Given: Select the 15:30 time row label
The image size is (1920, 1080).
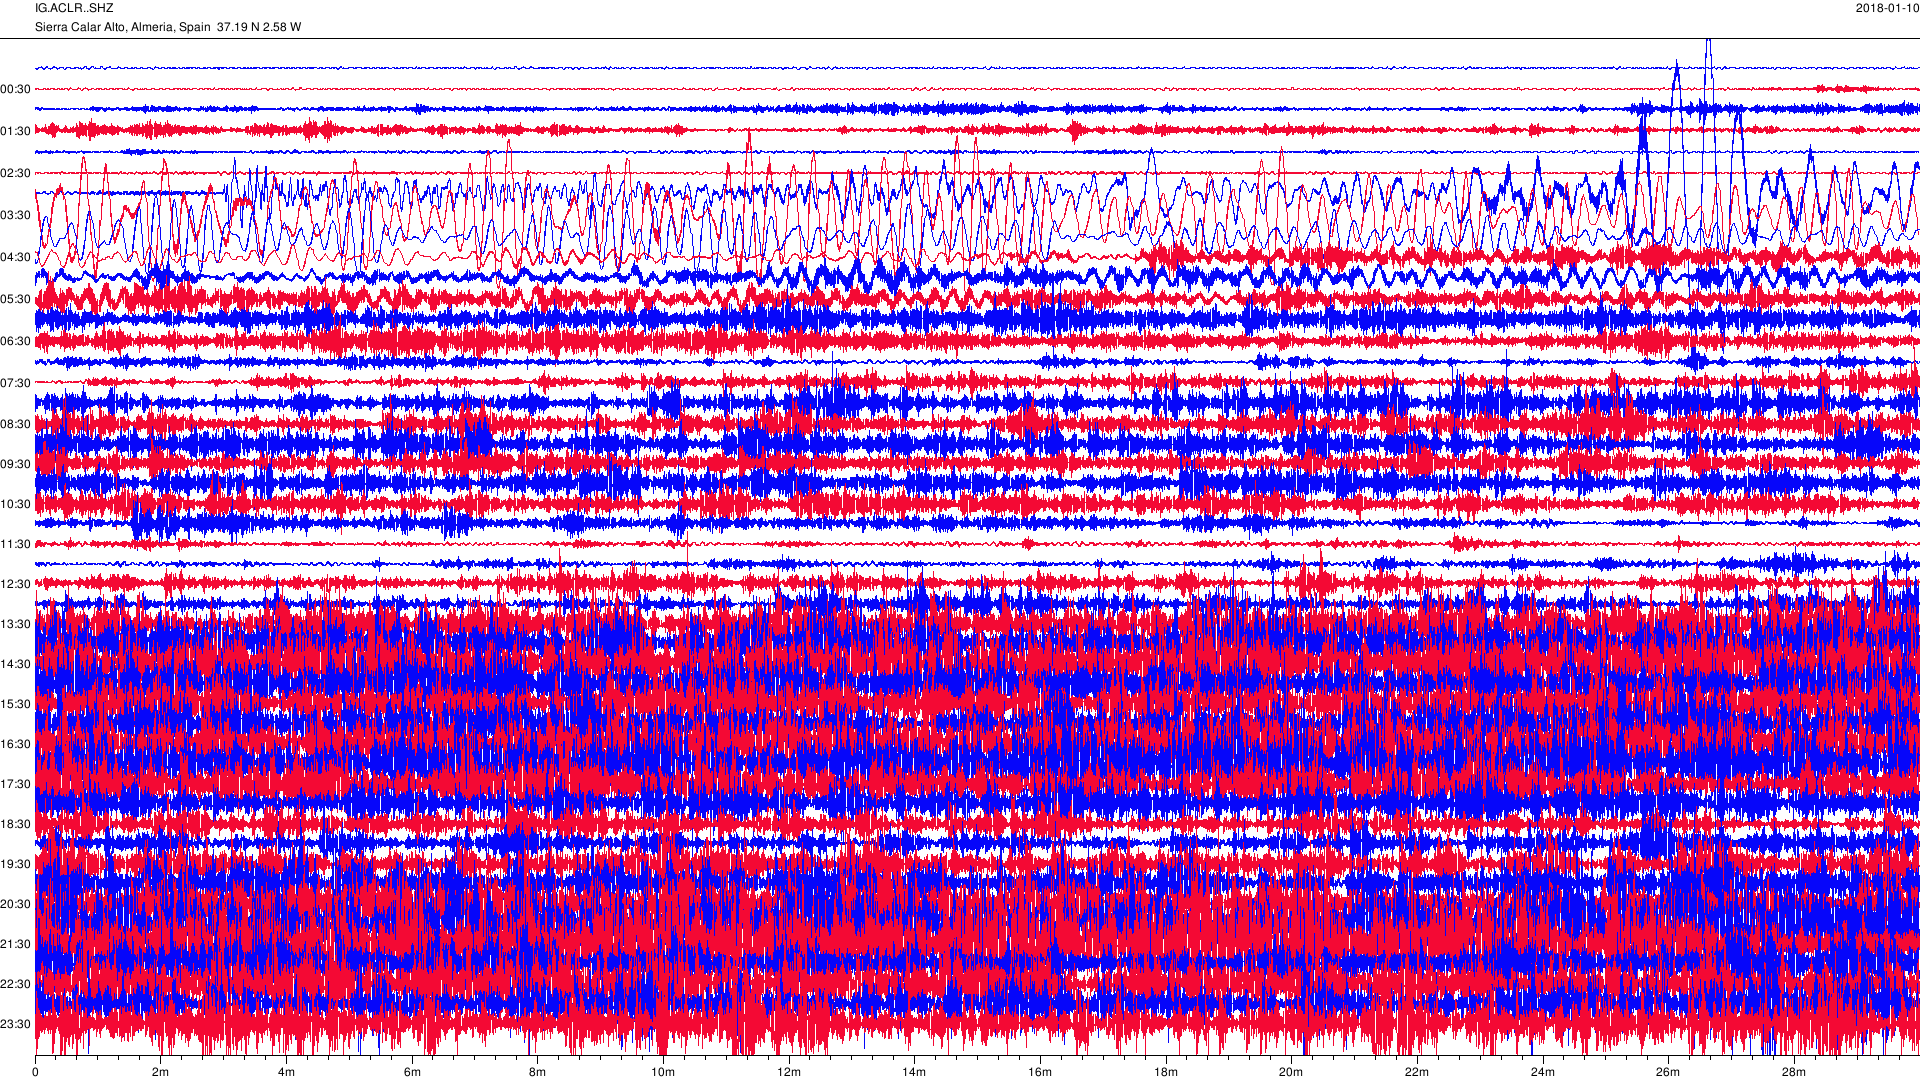Looking at the screenshot, I should click(16, 705).
